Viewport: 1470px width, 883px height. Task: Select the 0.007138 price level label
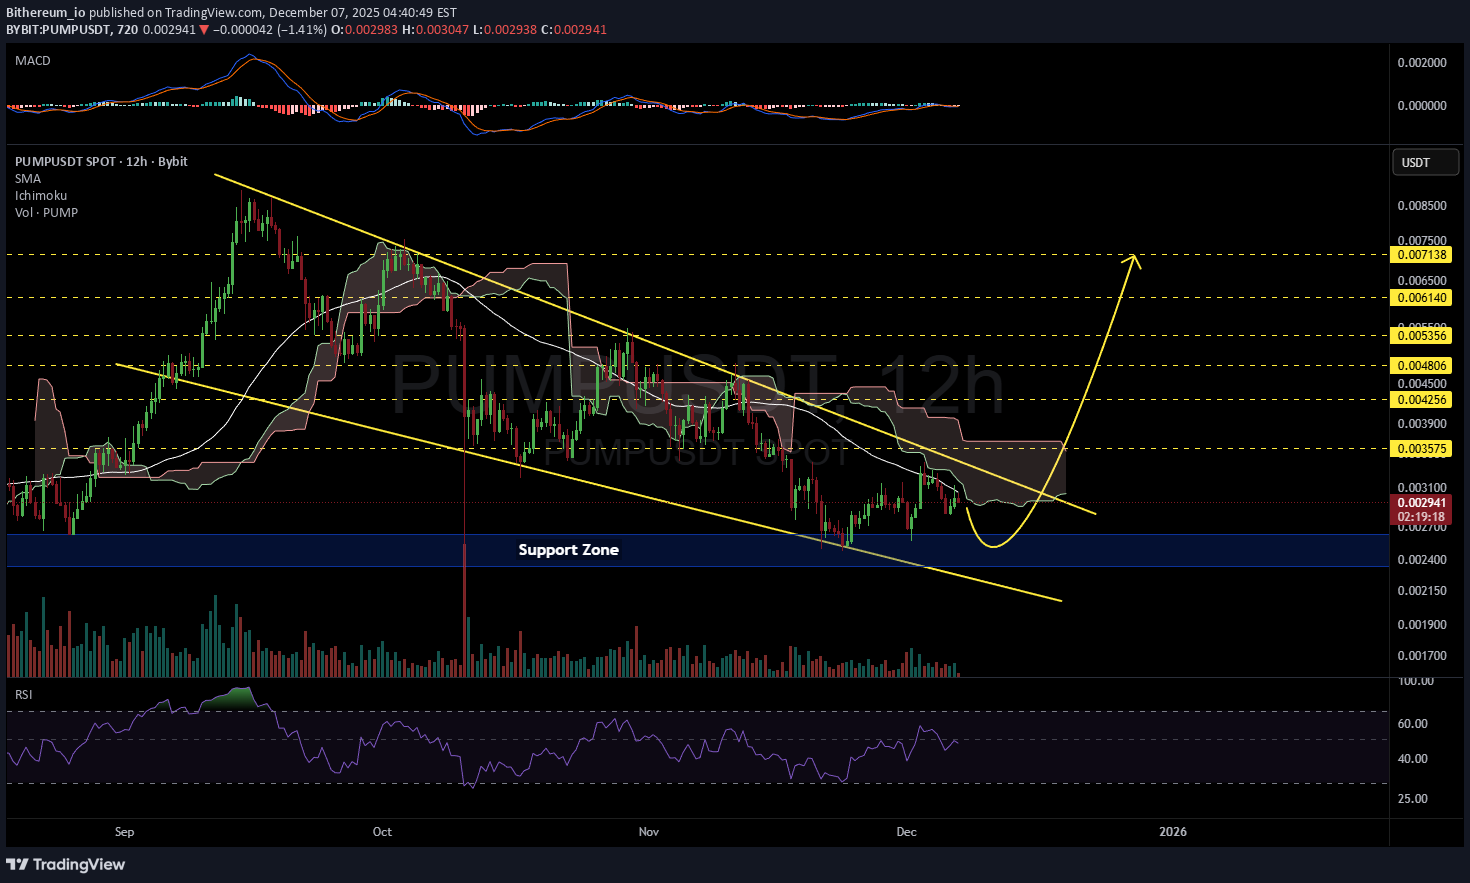(1421, 255)
